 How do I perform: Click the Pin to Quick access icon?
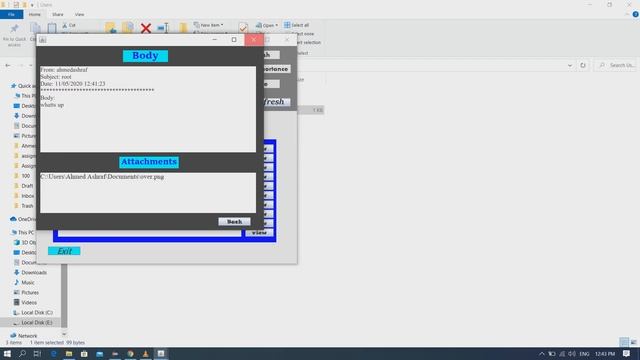coord(14,28)
